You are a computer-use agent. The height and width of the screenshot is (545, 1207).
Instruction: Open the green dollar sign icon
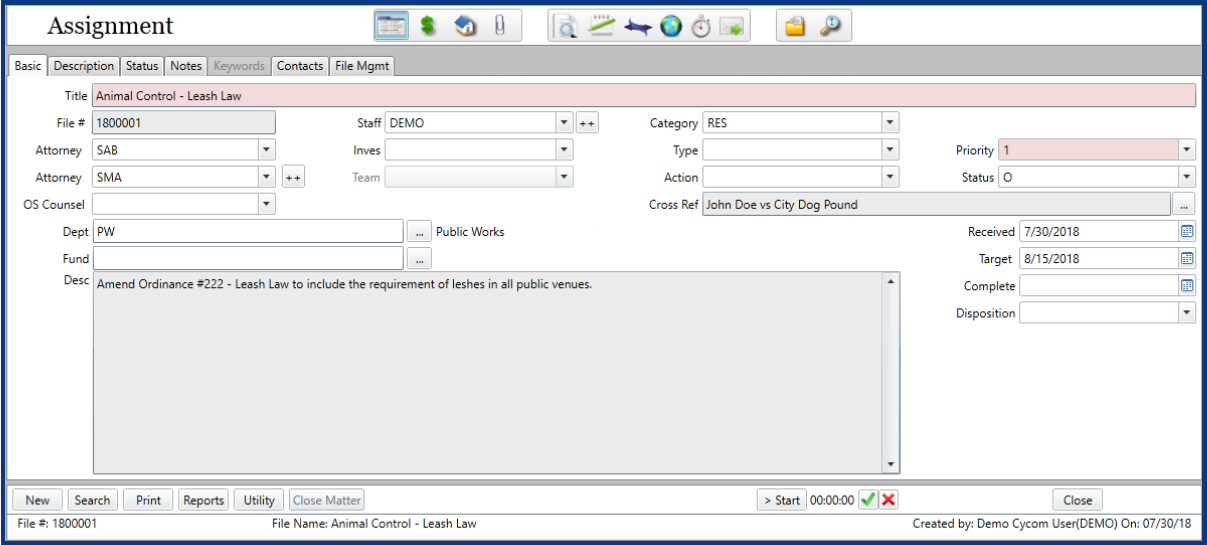click(428, 27)
